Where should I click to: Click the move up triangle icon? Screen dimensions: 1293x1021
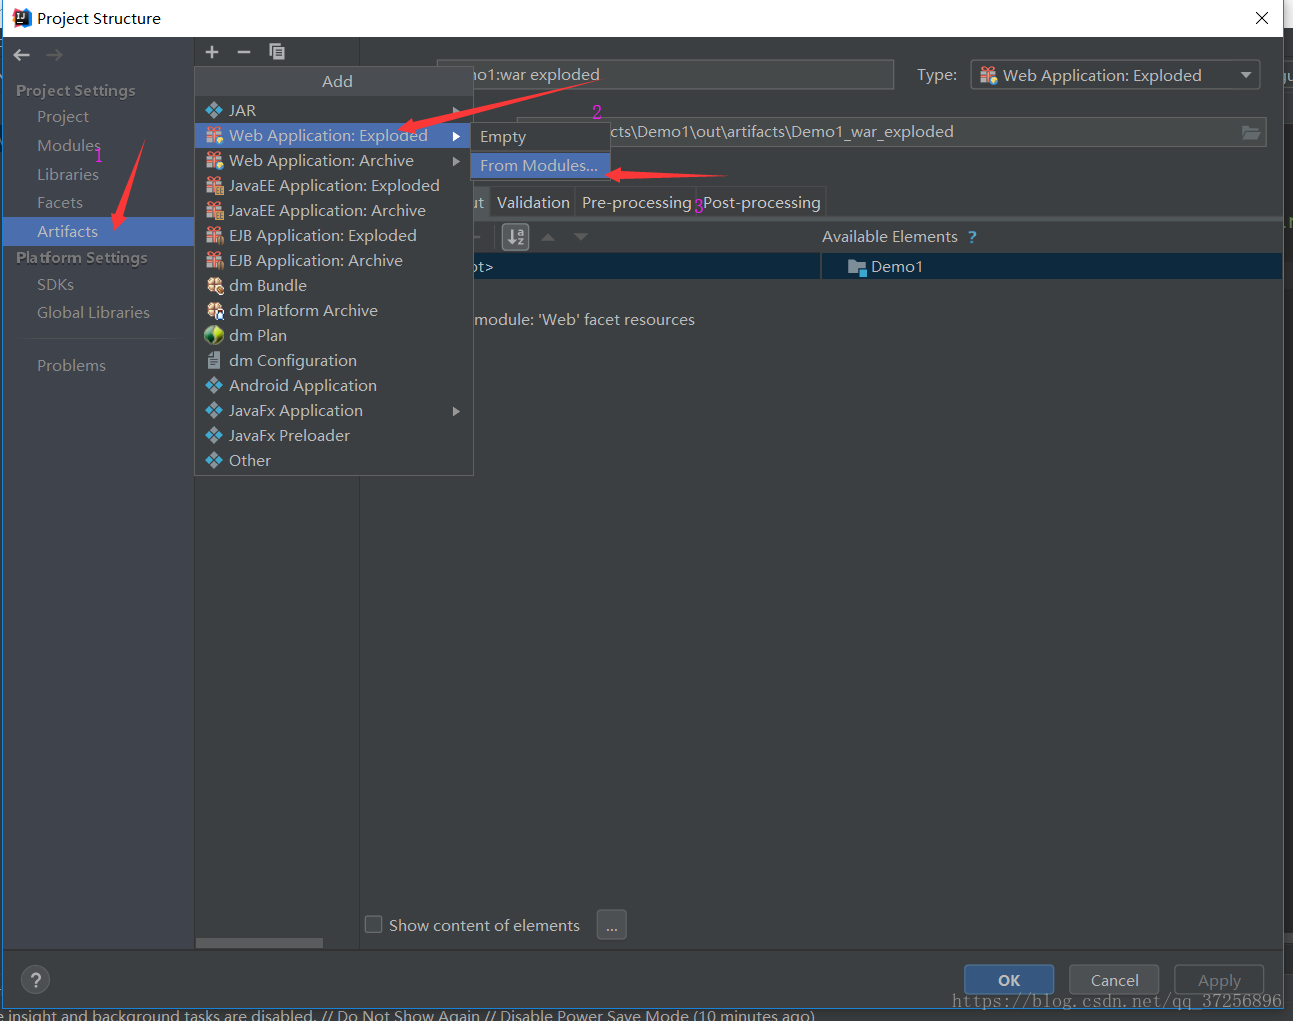548,237
